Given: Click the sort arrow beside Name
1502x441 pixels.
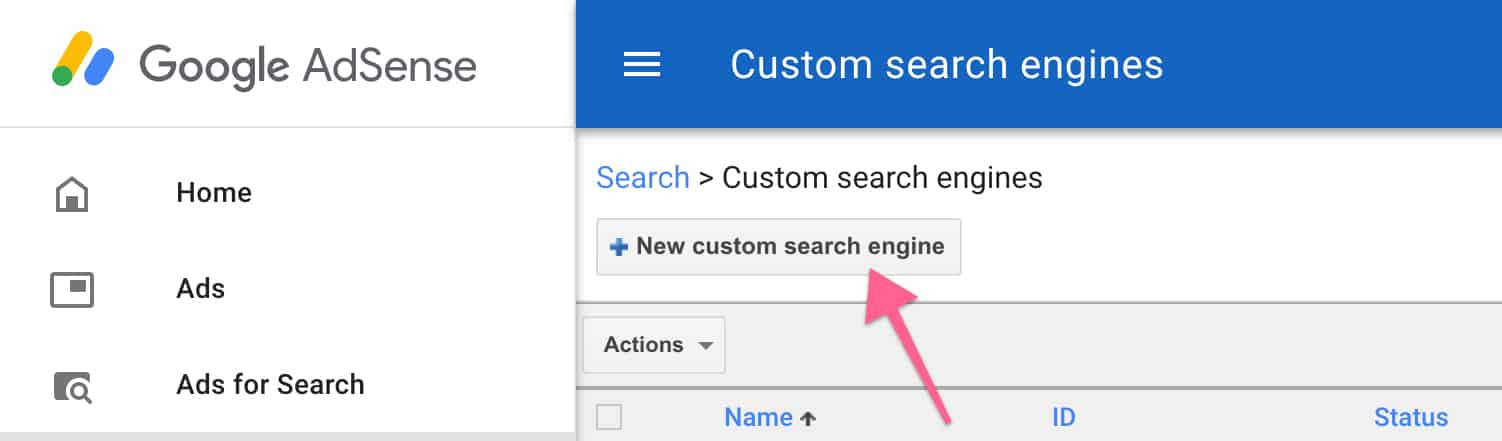Looking at the screenshot, I should [x=808, y=418].
